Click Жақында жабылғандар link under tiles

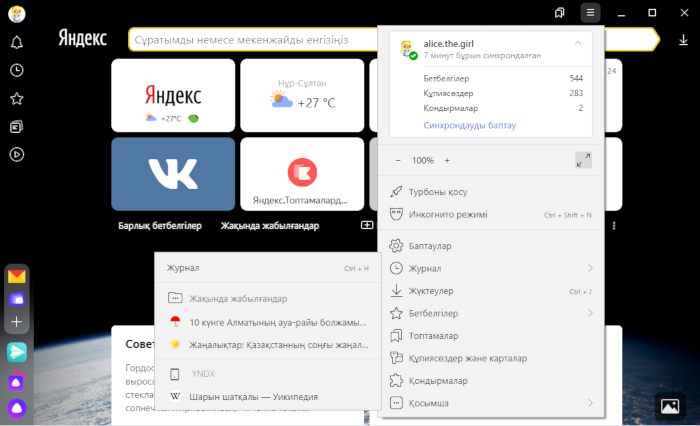point(270,226)
